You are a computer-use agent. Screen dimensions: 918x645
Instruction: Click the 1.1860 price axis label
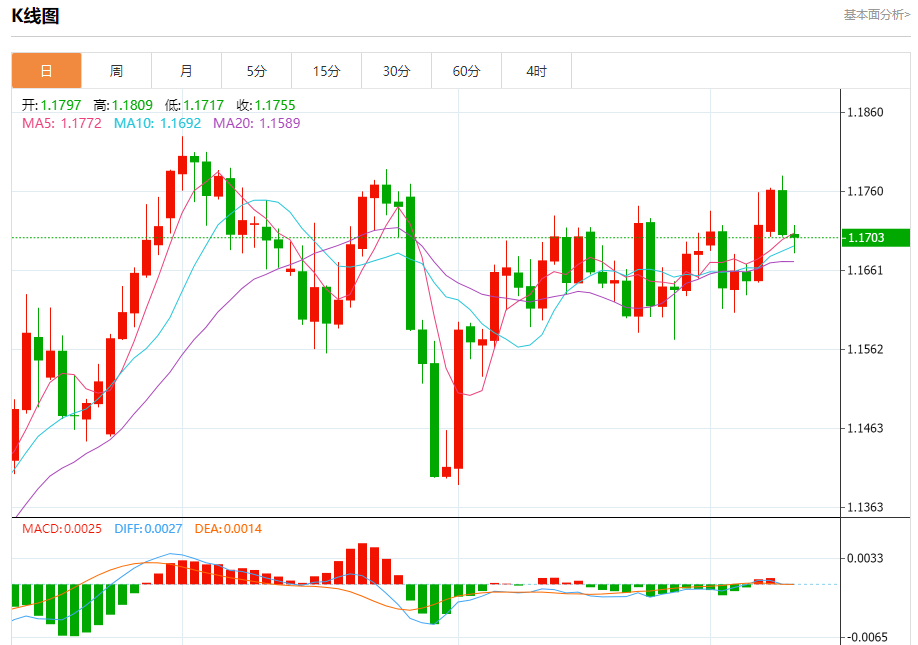(865, 112)
